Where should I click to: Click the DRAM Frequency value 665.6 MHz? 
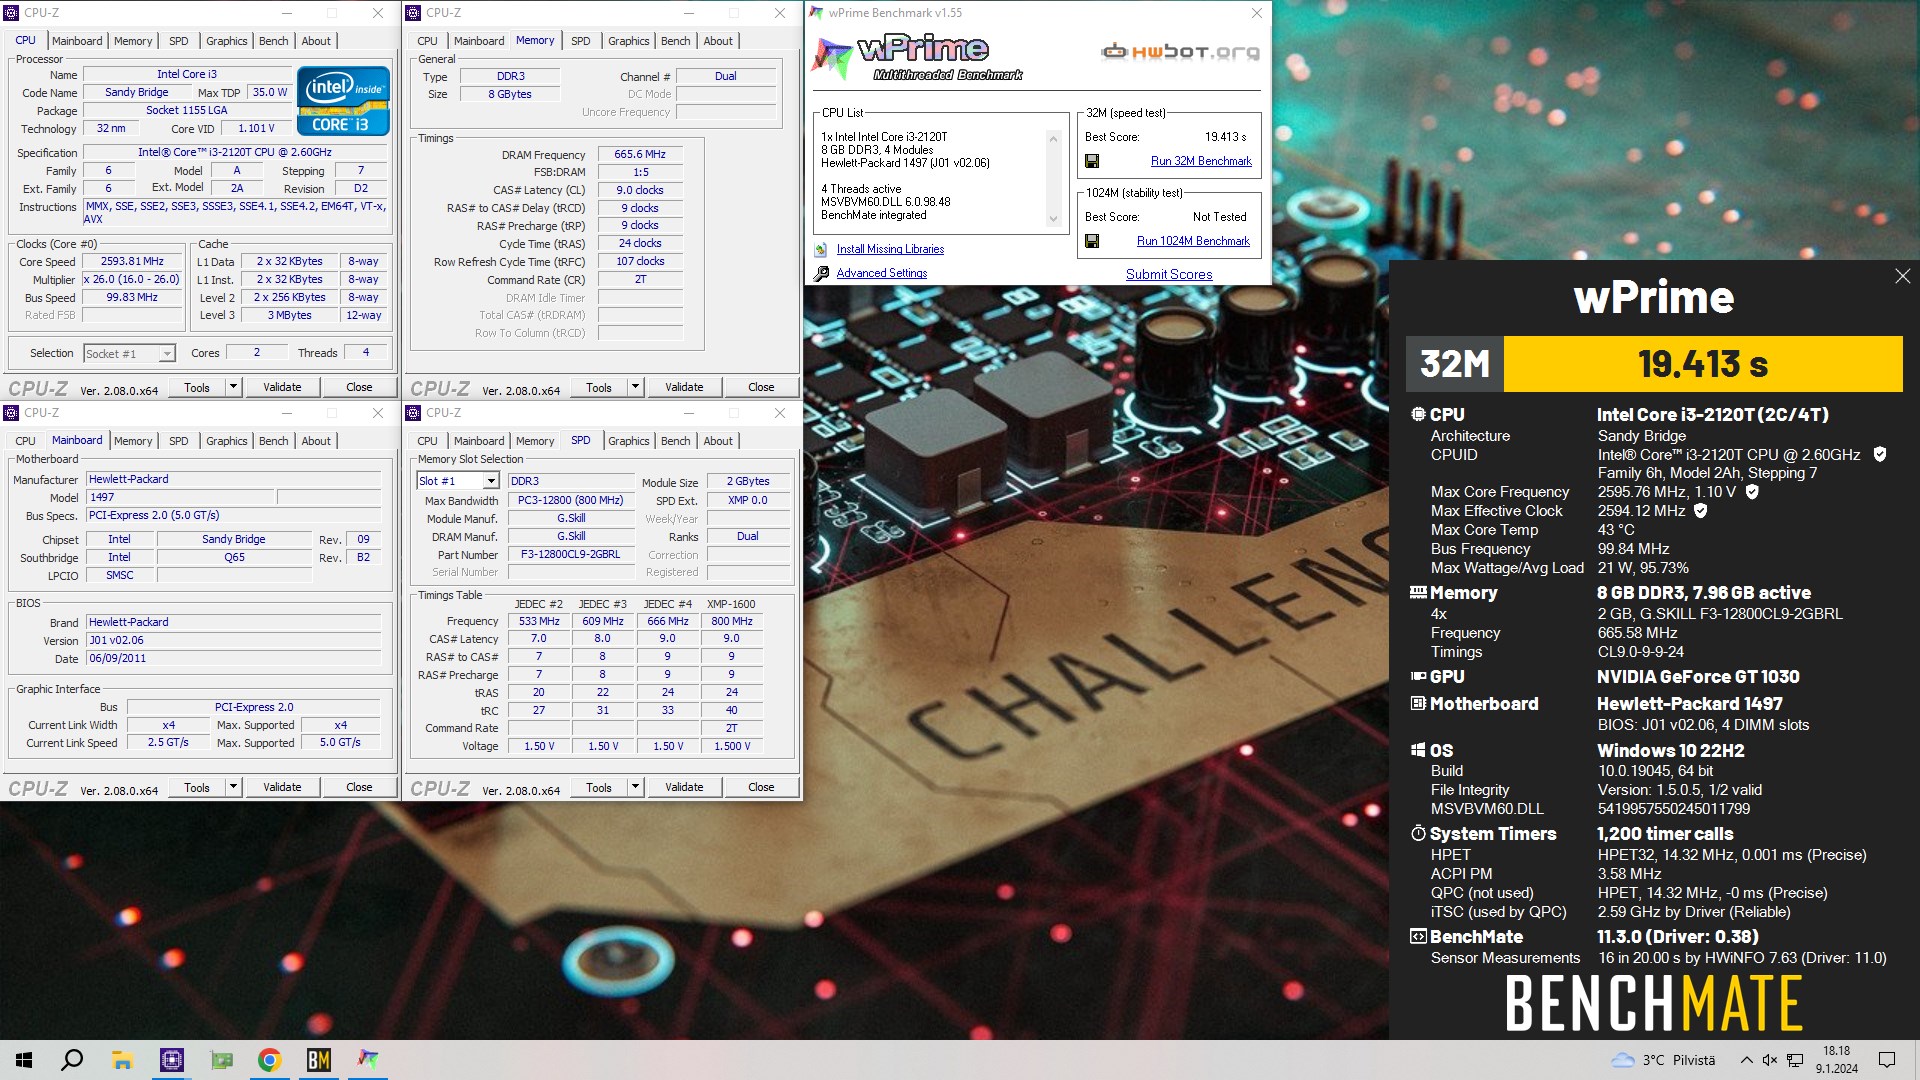coord(640,154)
